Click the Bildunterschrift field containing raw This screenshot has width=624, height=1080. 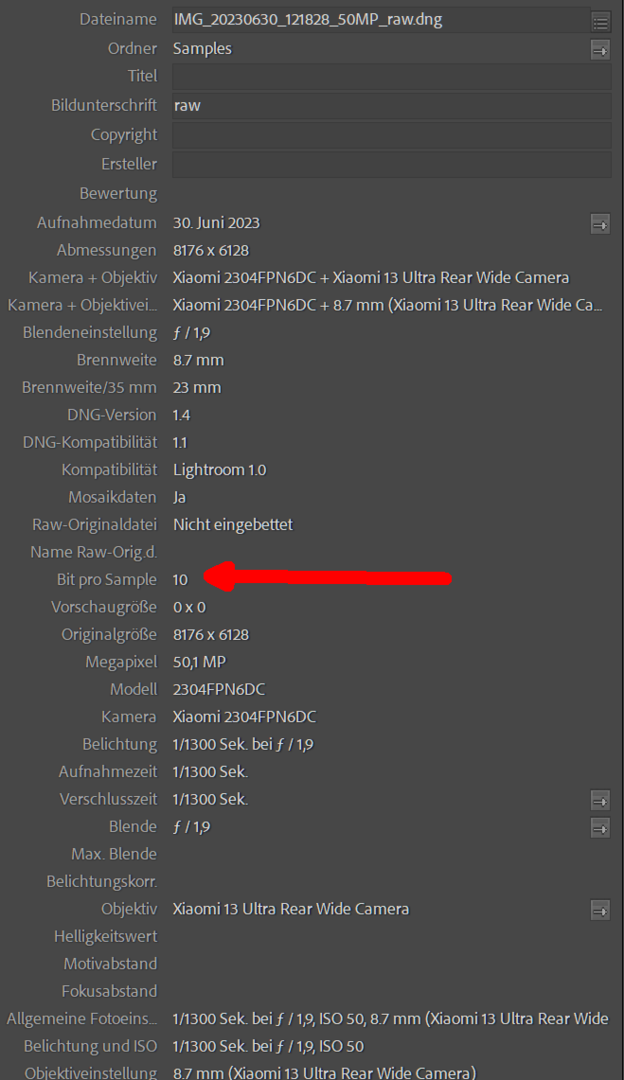(x=390, y=105)
